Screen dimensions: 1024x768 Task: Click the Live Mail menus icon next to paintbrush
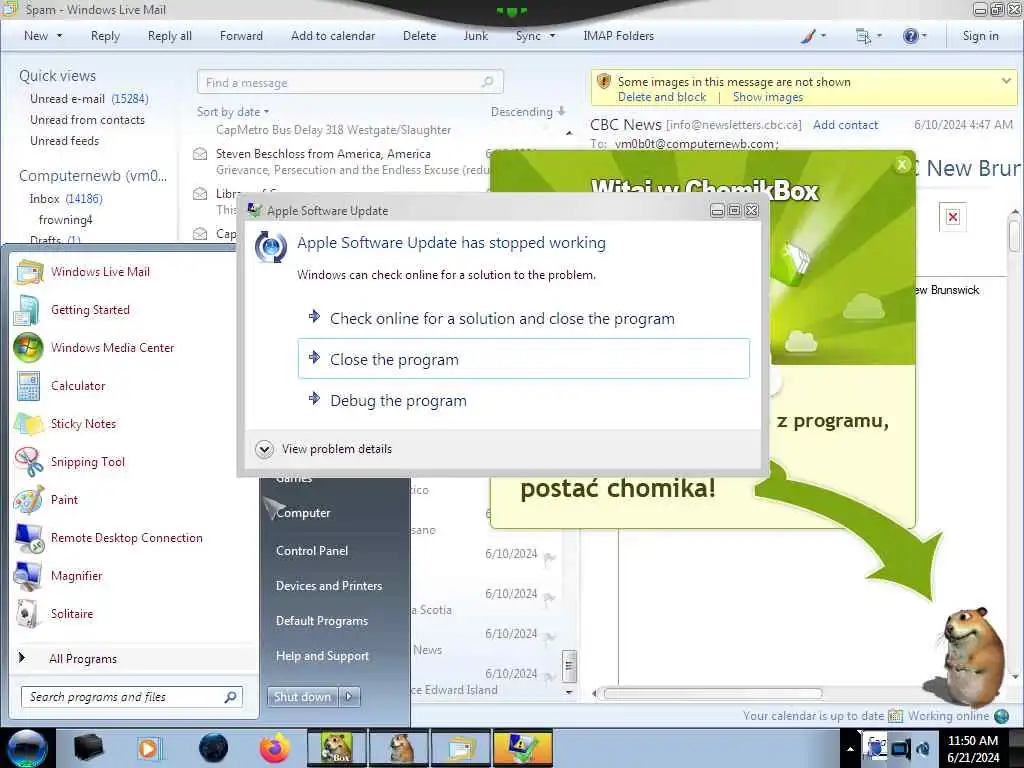[x=863, y=36]
